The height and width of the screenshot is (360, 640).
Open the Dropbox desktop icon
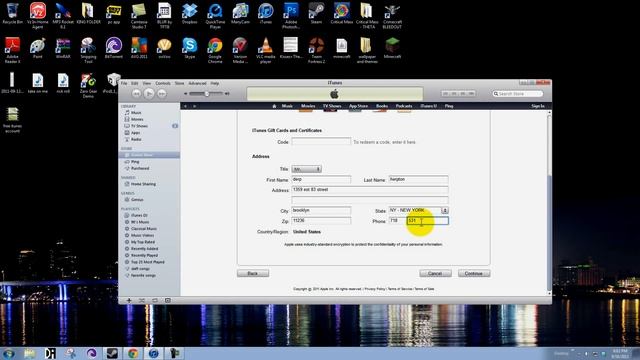(x=189, y=13)
